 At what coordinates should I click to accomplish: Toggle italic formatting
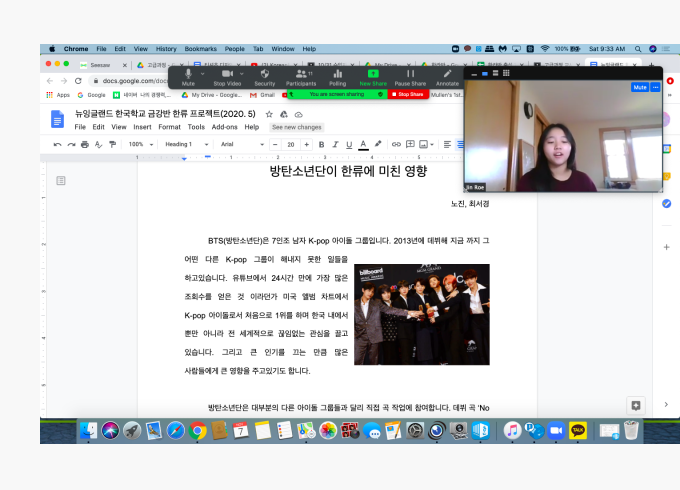[335, 144]
